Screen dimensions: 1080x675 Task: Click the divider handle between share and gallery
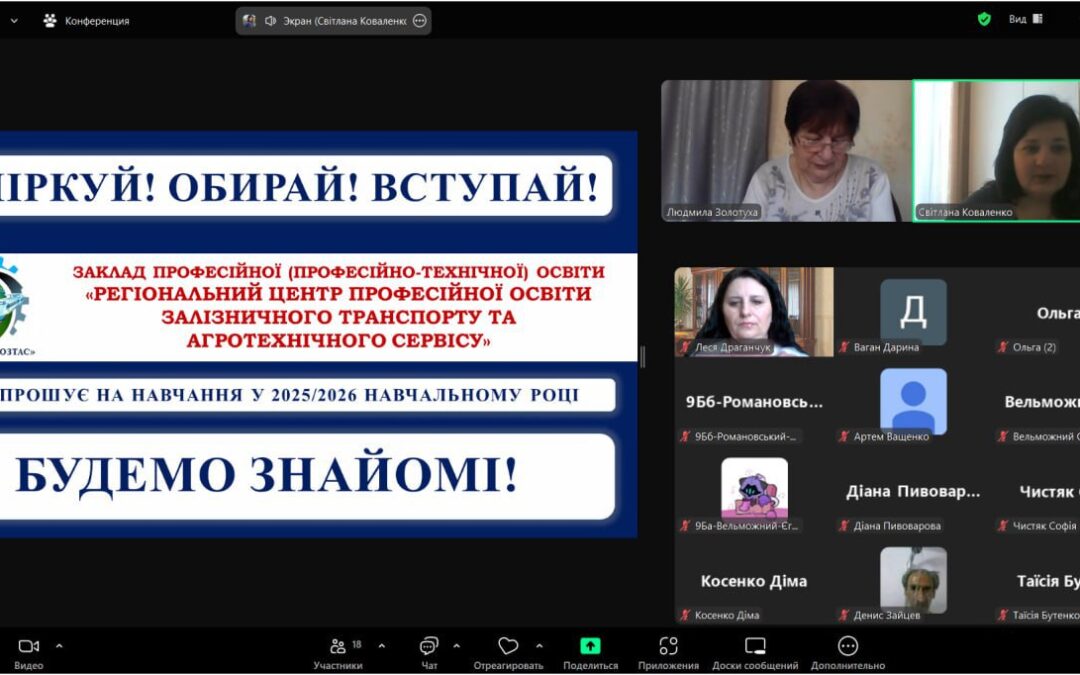tap(643, 357)
